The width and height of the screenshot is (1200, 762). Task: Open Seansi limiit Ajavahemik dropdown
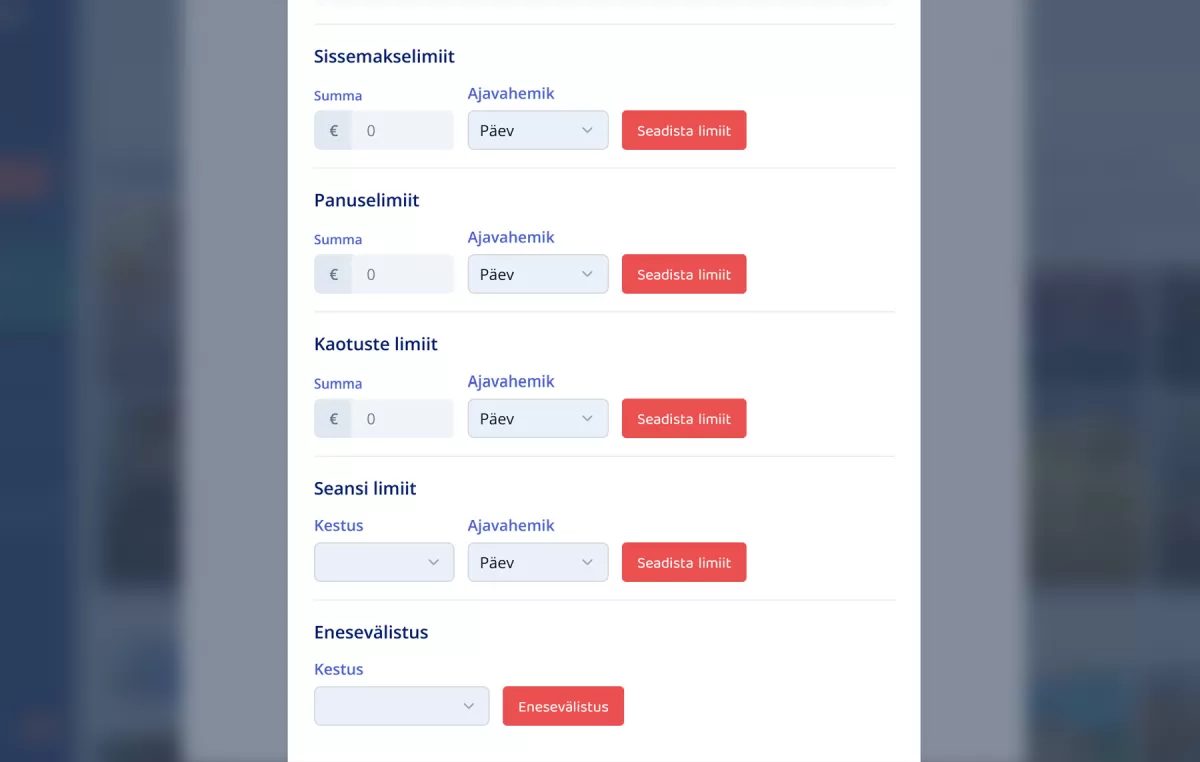coord(538,562)
